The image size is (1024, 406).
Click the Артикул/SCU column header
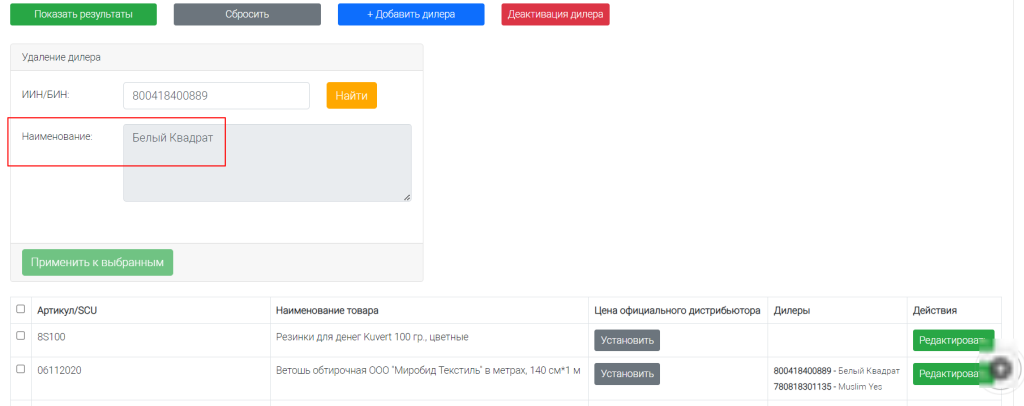pos(67,310)
